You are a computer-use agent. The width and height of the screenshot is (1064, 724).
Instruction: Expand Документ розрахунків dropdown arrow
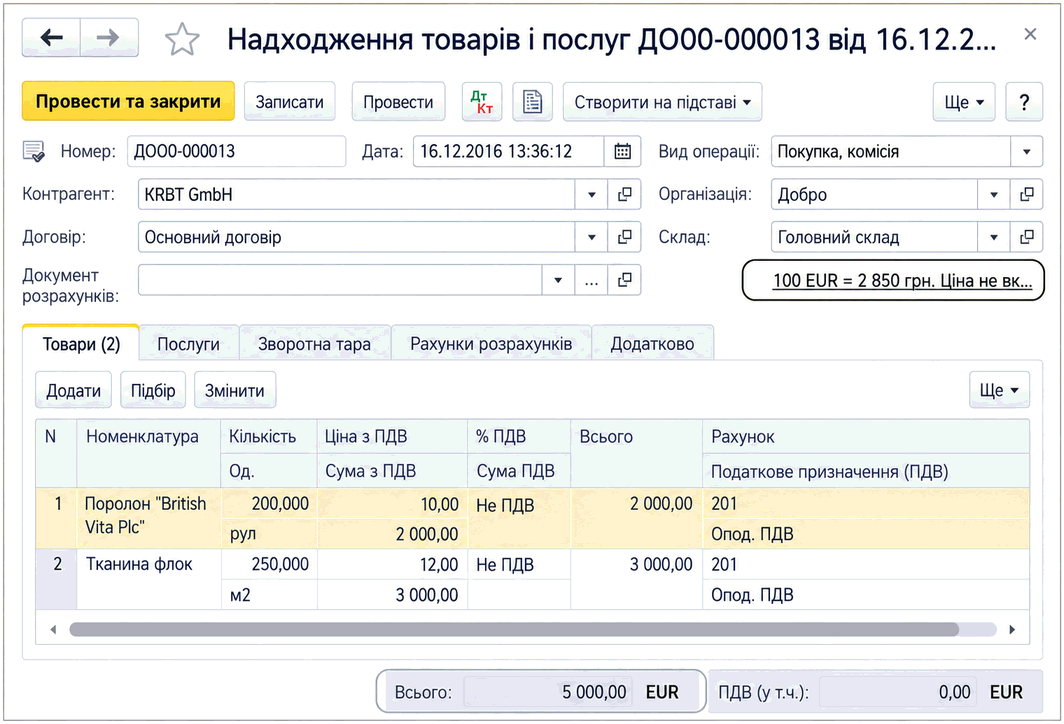pos(558,280)
